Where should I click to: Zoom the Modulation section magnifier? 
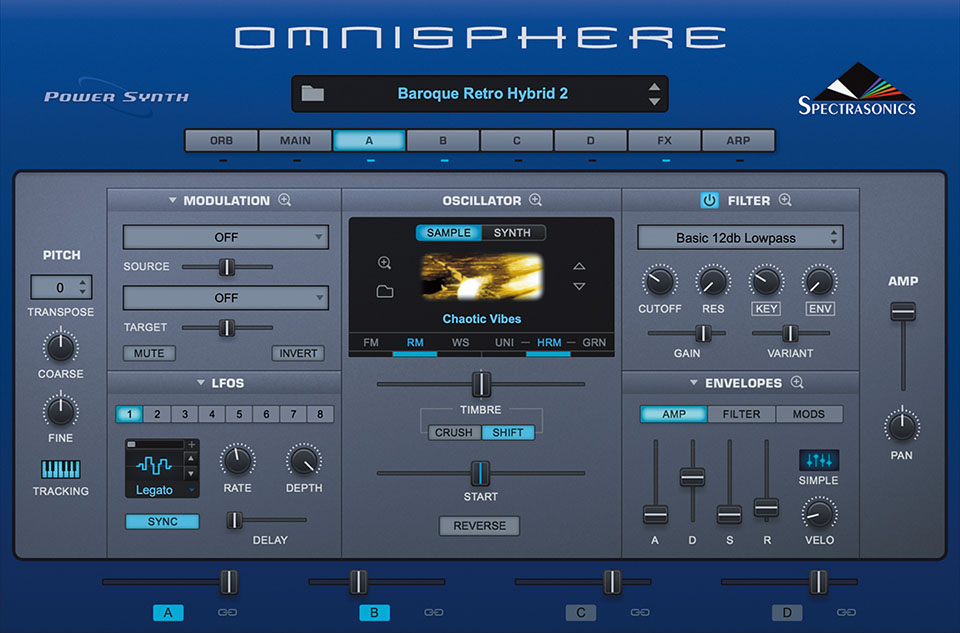(x=285, y=200)
